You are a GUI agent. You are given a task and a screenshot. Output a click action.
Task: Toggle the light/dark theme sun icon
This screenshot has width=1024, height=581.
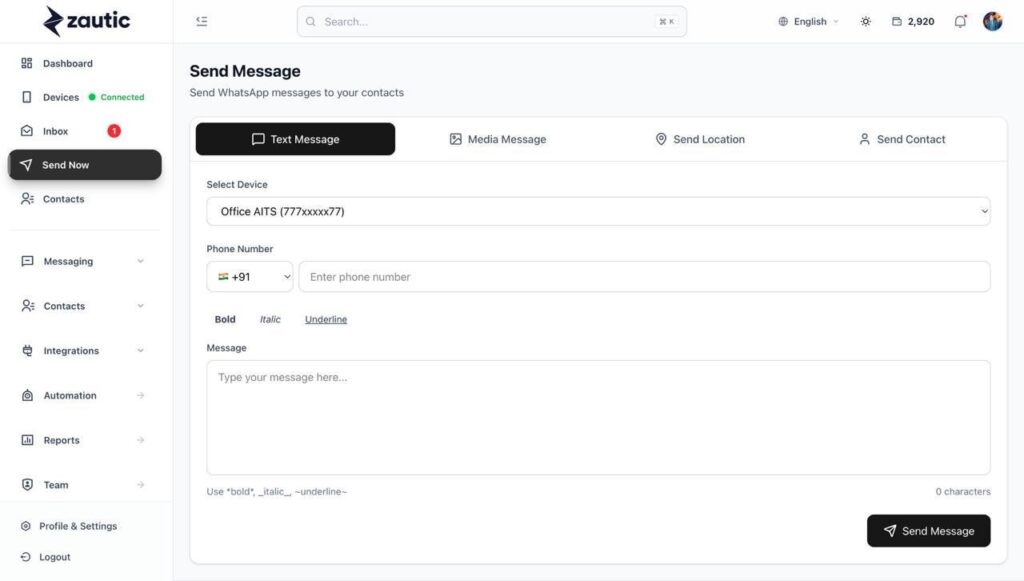[x=865, y=21]
